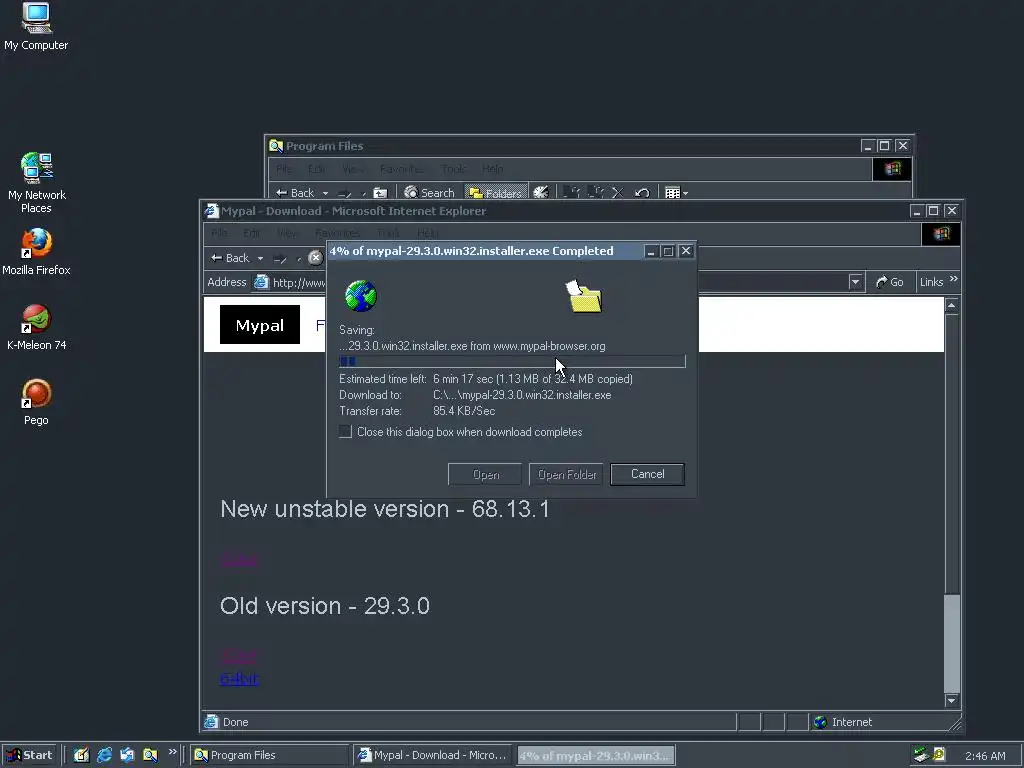This screenshot has height=768, width=1024.
Task: Expand the address bar dropdown arrow
Action: click(x=856, y=282)
